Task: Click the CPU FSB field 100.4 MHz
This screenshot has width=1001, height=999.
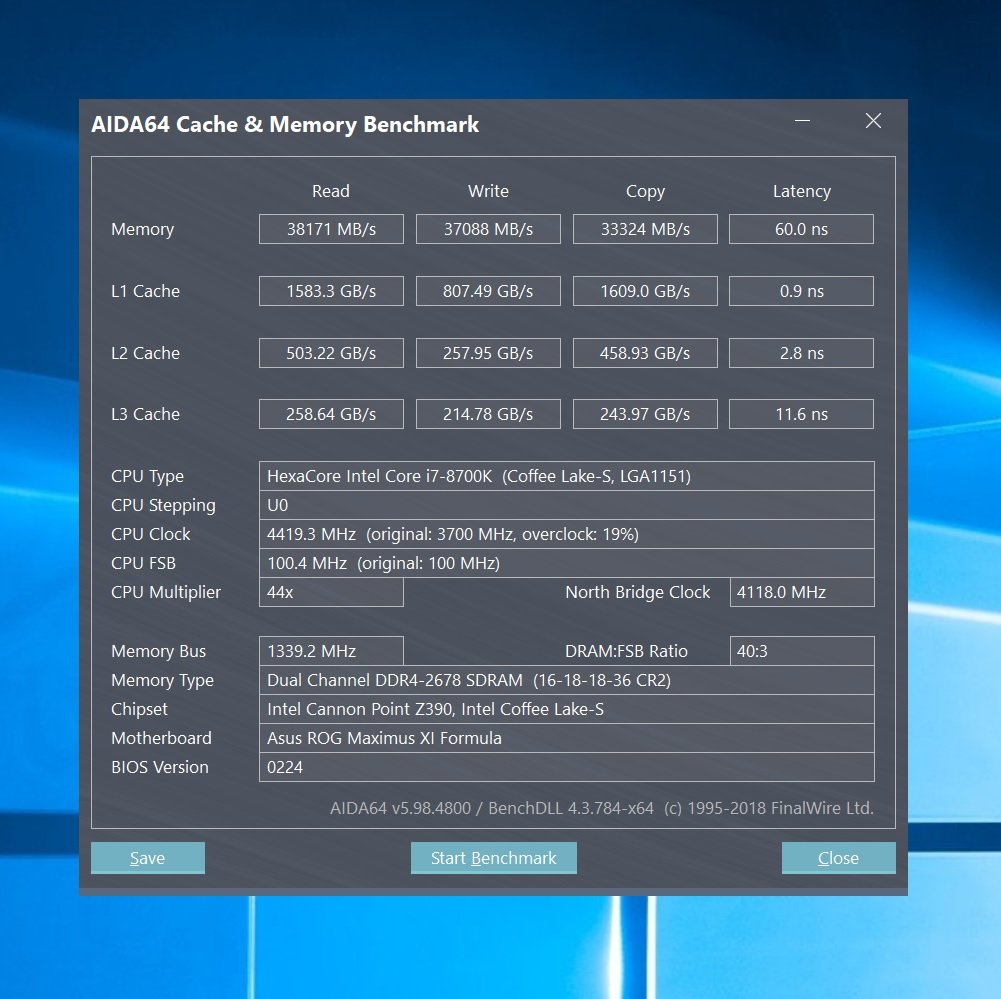Action: click(567, 563)
